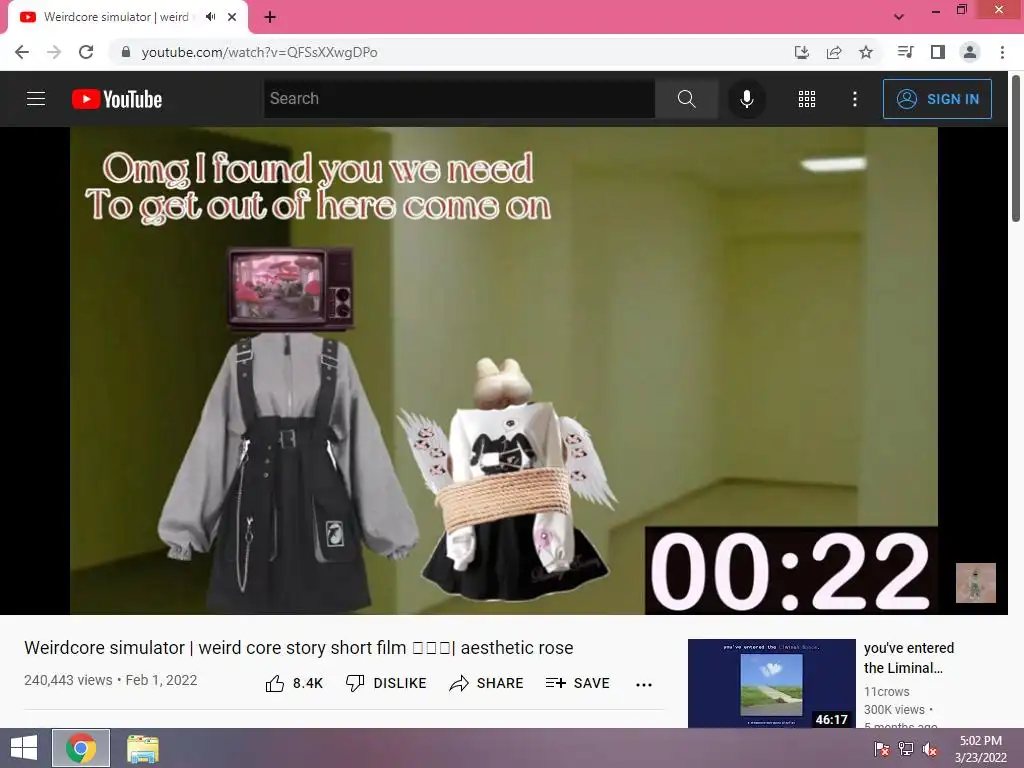Open the YouTube apps grid
The width and height of the screenshot is (1024, 768).
pos(807,99)
